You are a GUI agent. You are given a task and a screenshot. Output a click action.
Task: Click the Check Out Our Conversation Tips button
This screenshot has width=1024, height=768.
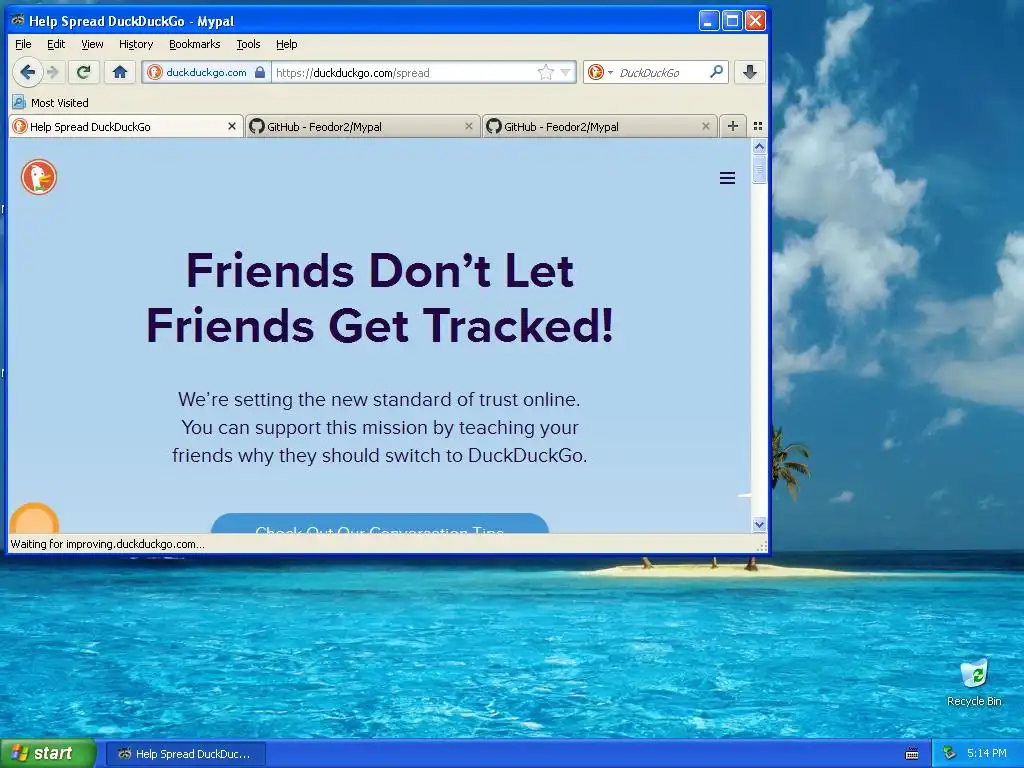(x=379, y=524)
